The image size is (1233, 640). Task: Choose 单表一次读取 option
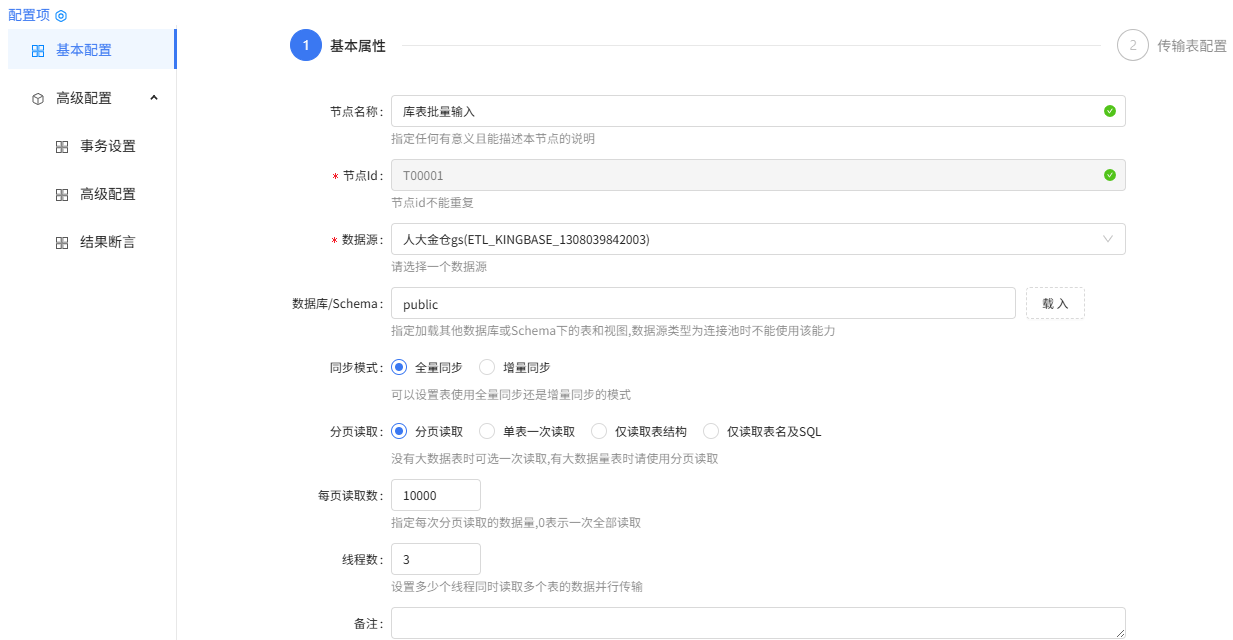(487, 431)
